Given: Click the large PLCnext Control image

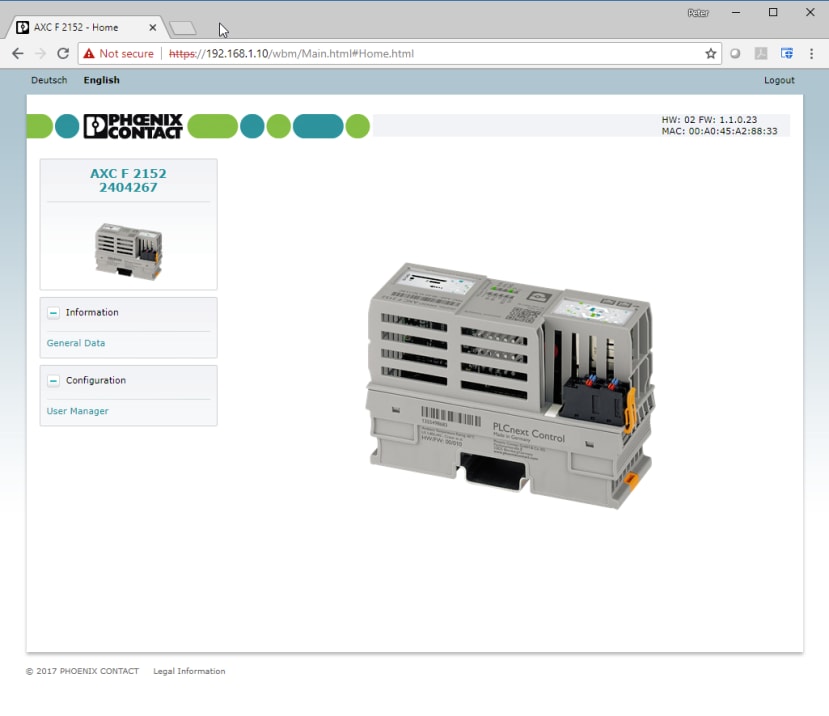Looking at the screenshot, I should 510,385.
